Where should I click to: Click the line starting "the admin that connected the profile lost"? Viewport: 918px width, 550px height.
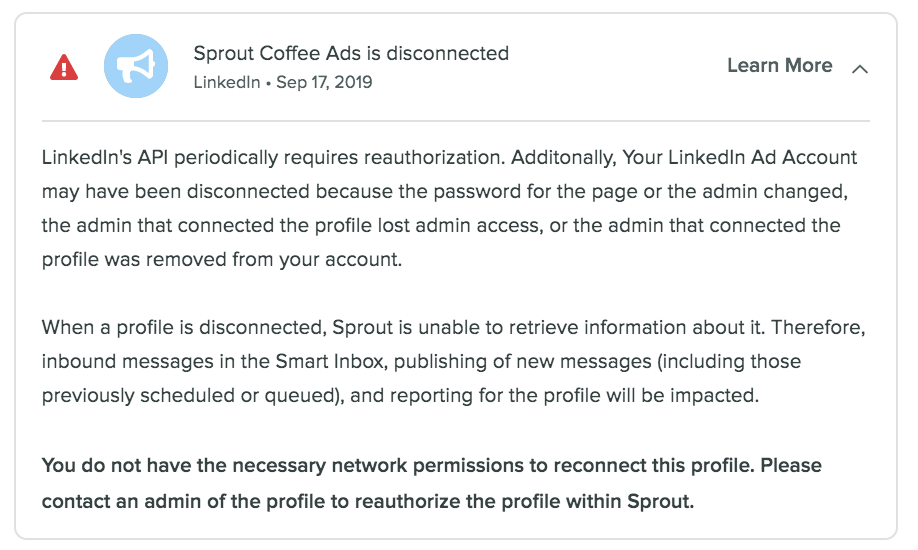(441, 225)
